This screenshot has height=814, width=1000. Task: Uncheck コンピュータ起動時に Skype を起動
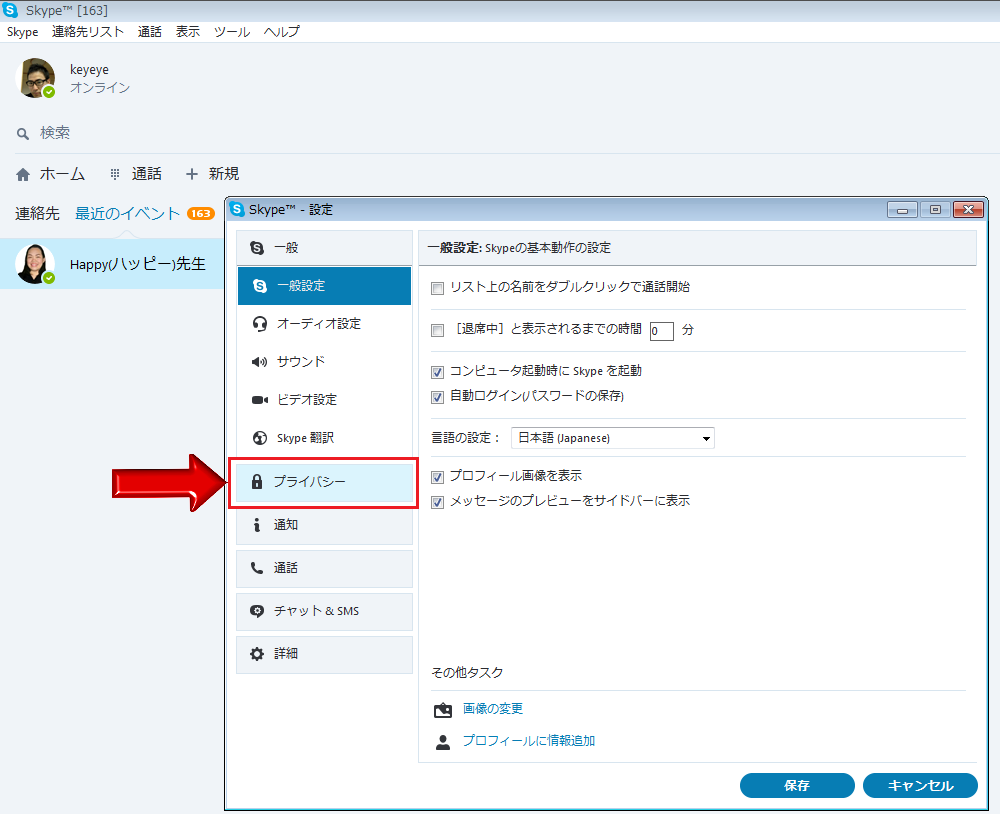click(438, 372)
